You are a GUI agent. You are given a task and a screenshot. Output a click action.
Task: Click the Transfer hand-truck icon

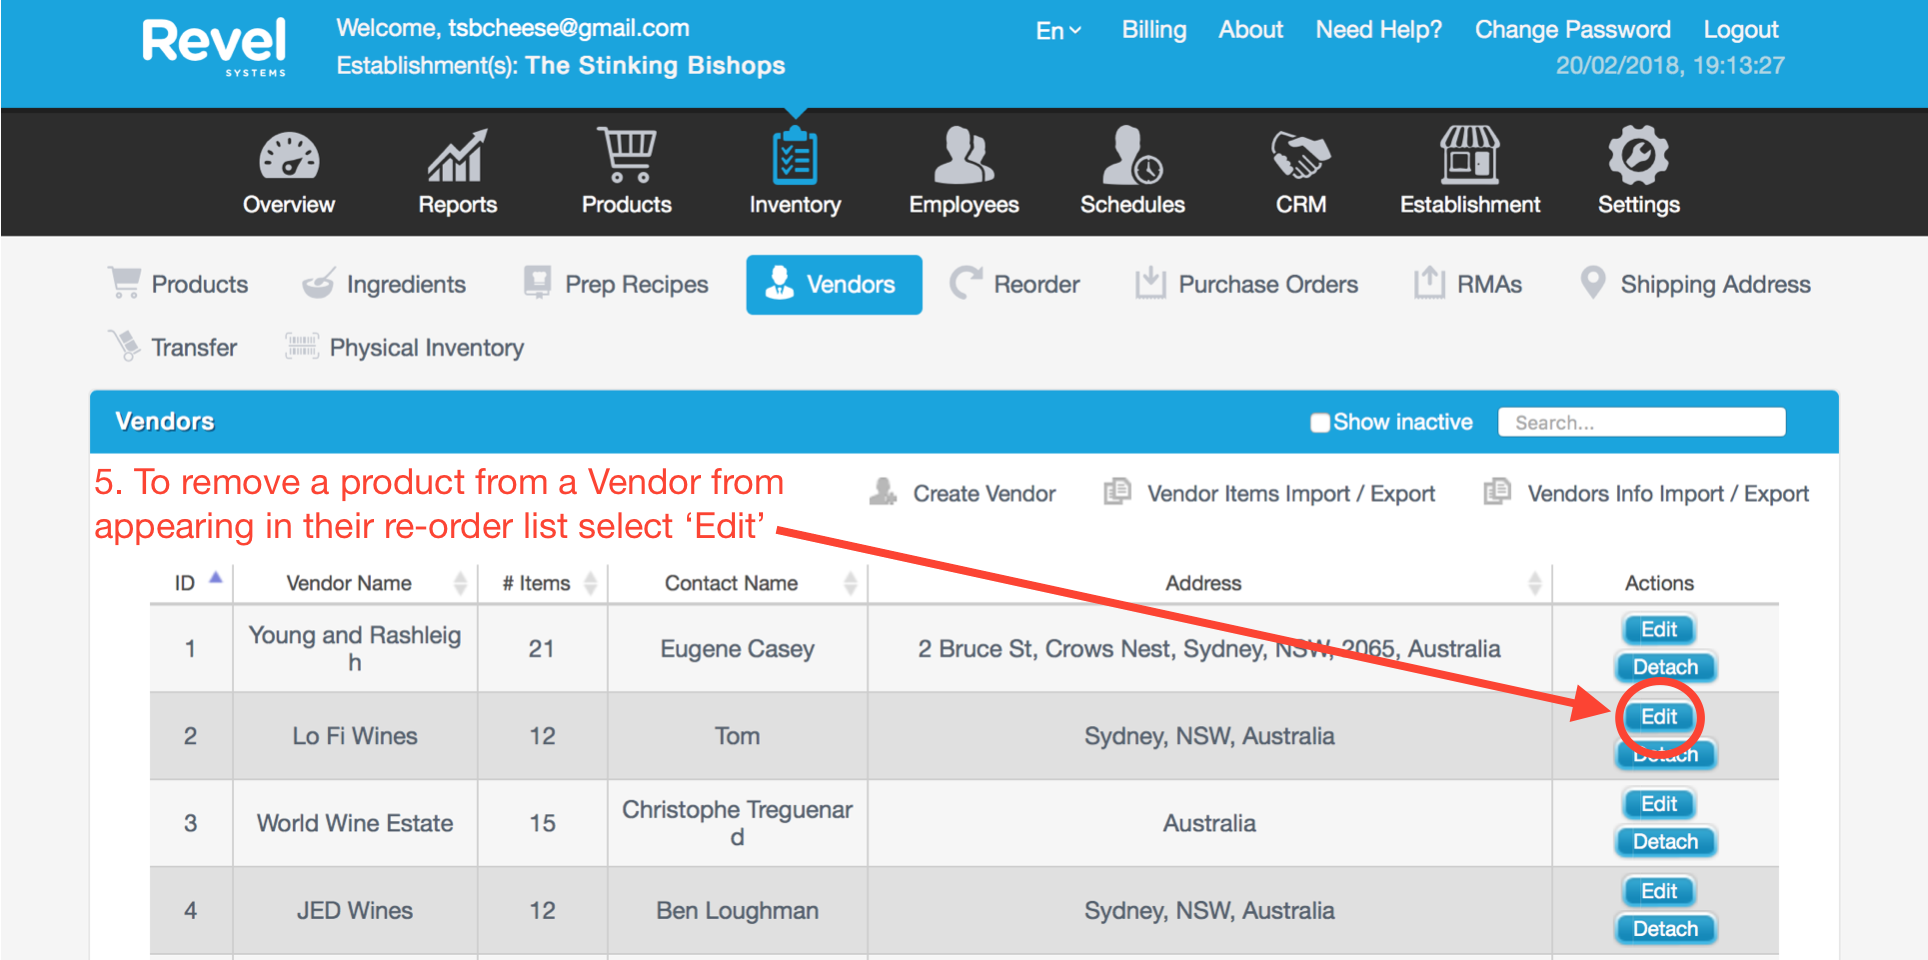tap(125, 346)
